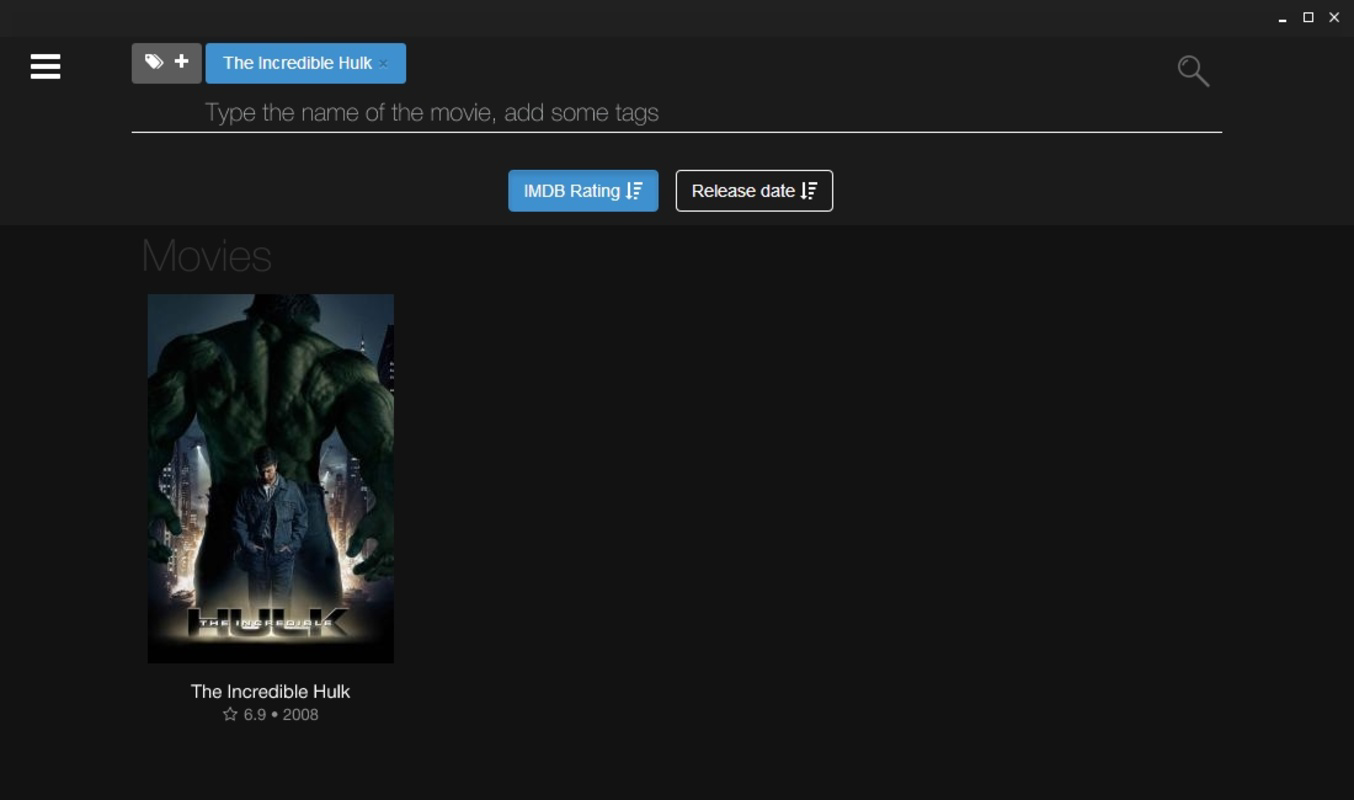
Task: Minimize the application window
Action: coord(1282,18)
